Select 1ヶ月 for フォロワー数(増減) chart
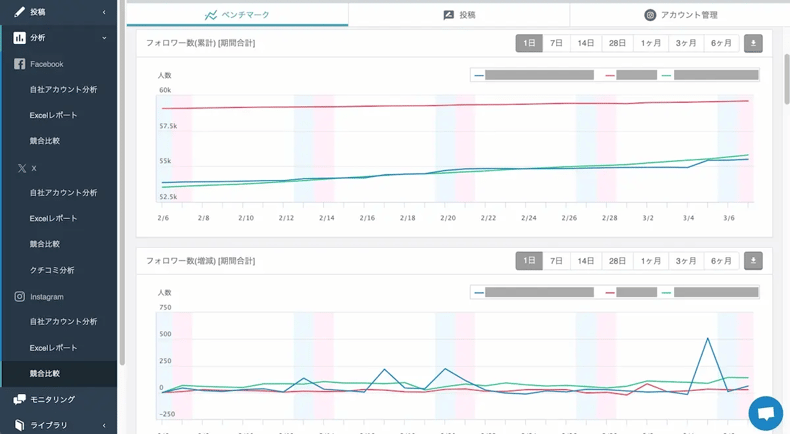Viewport: 790px width, 434px height. pos(650,261)
